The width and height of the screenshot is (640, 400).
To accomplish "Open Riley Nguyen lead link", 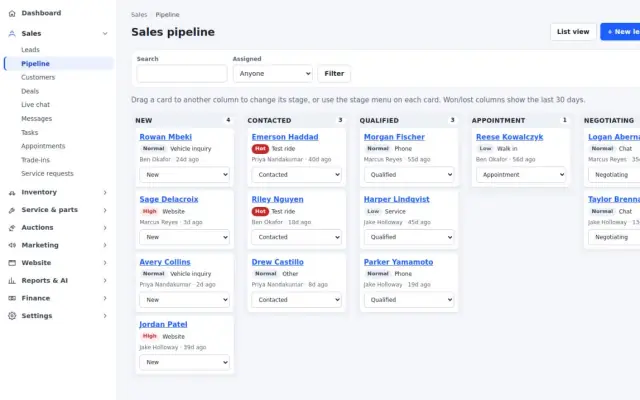I will pyautogui.click(x=278, y=200).
